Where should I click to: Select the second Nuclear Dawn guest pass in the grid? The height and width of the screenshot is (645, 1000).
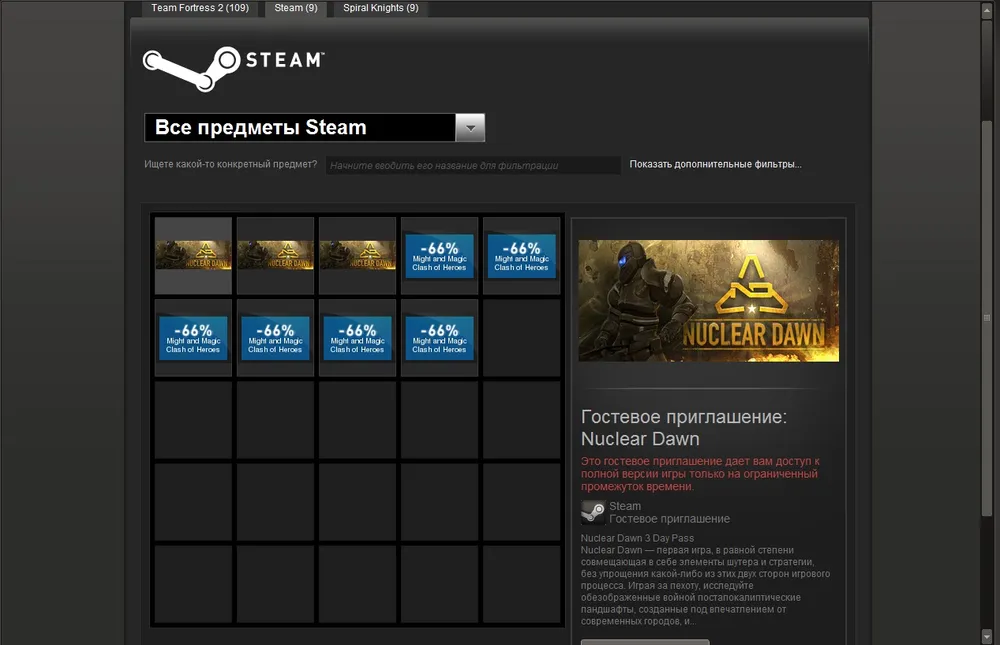275,255
